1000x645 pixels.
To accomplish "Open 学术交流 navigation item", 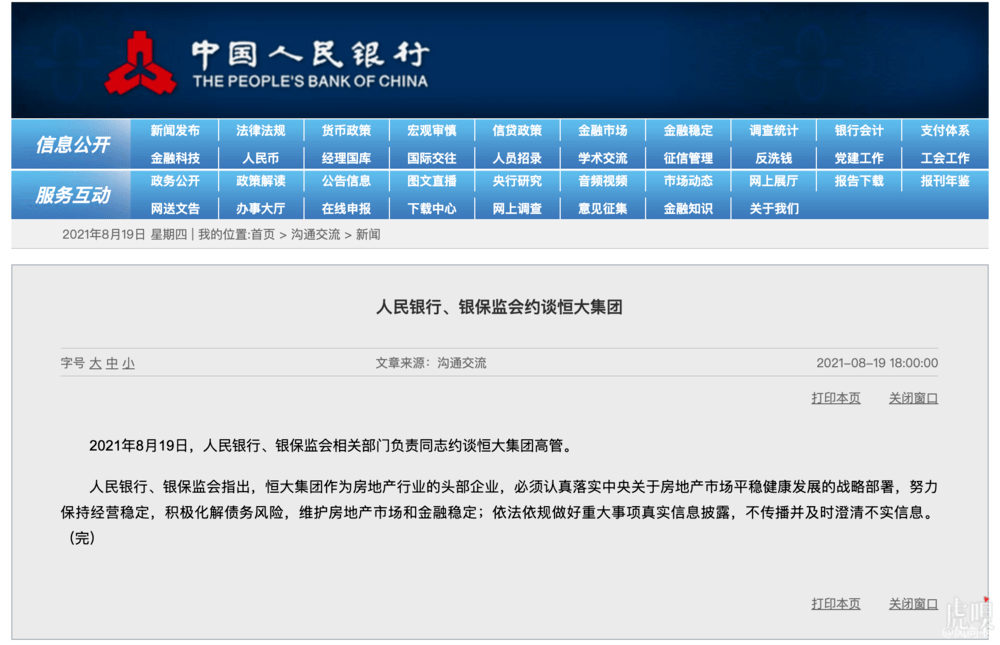I will pos(603,158).
